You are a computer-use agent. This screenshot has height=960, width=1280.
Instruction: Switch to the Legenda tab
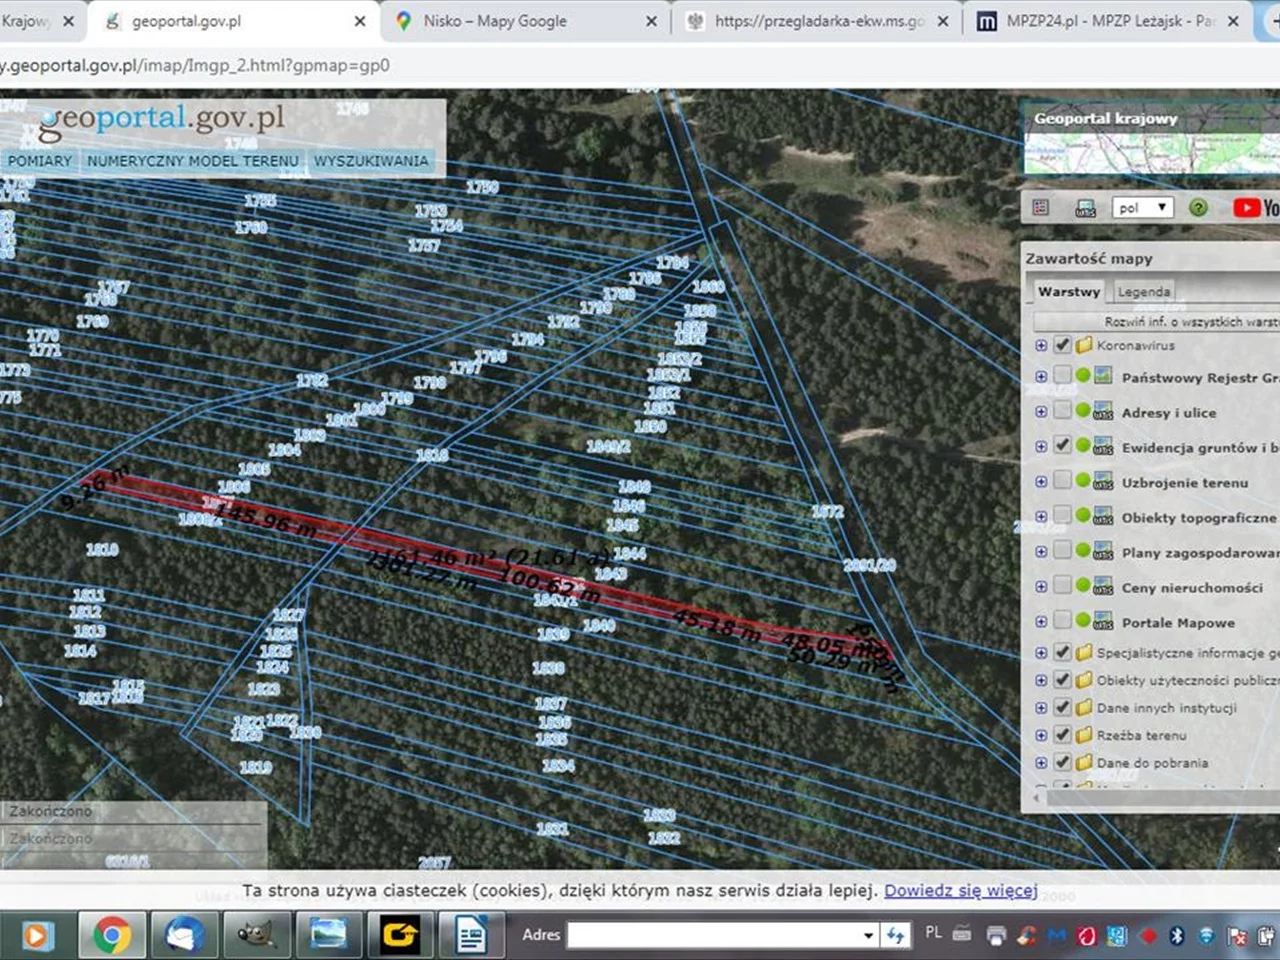1143,292
